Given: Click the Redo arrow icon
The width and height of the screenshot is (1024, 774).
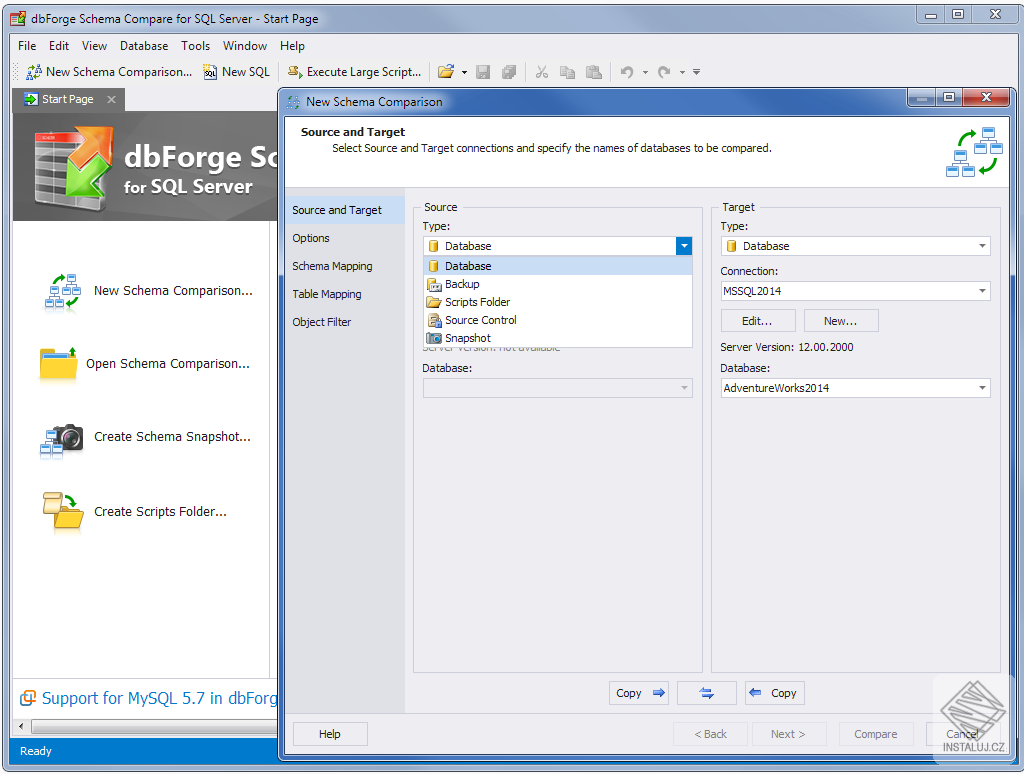Looking at the screenshot, I should point(664,72).
